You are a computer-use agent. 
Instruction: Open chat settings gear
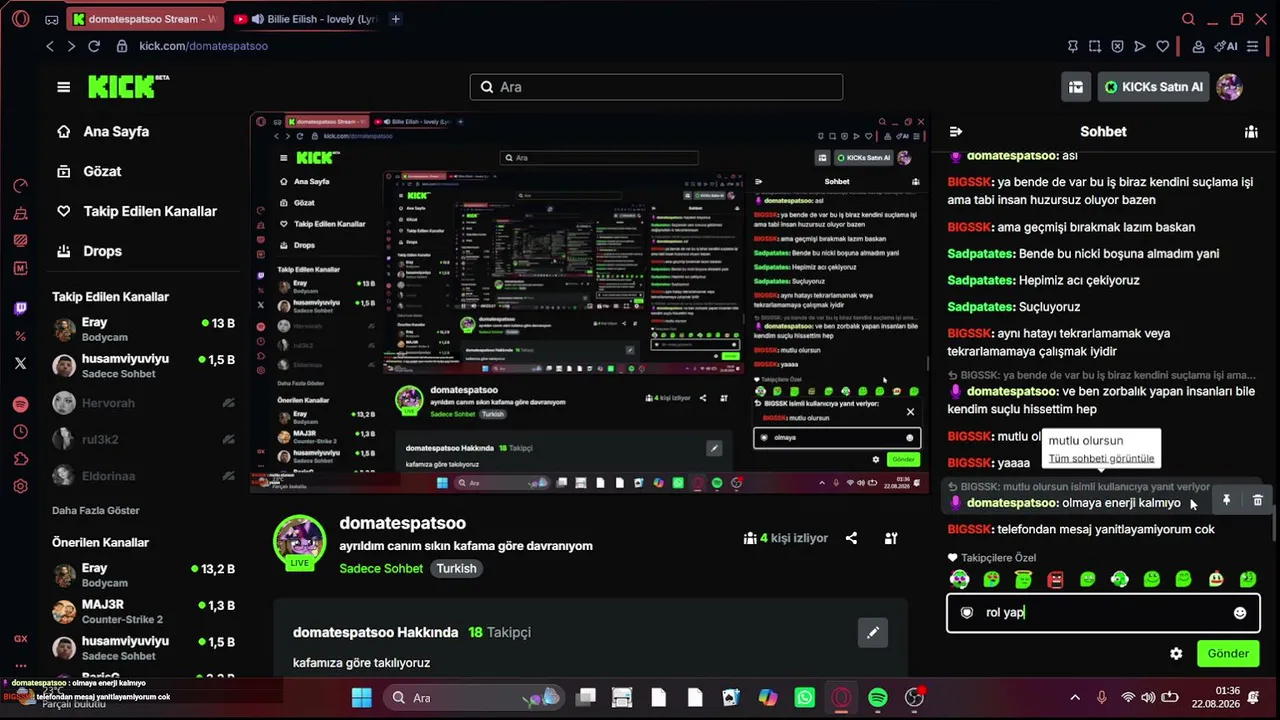click(1176, 654)
